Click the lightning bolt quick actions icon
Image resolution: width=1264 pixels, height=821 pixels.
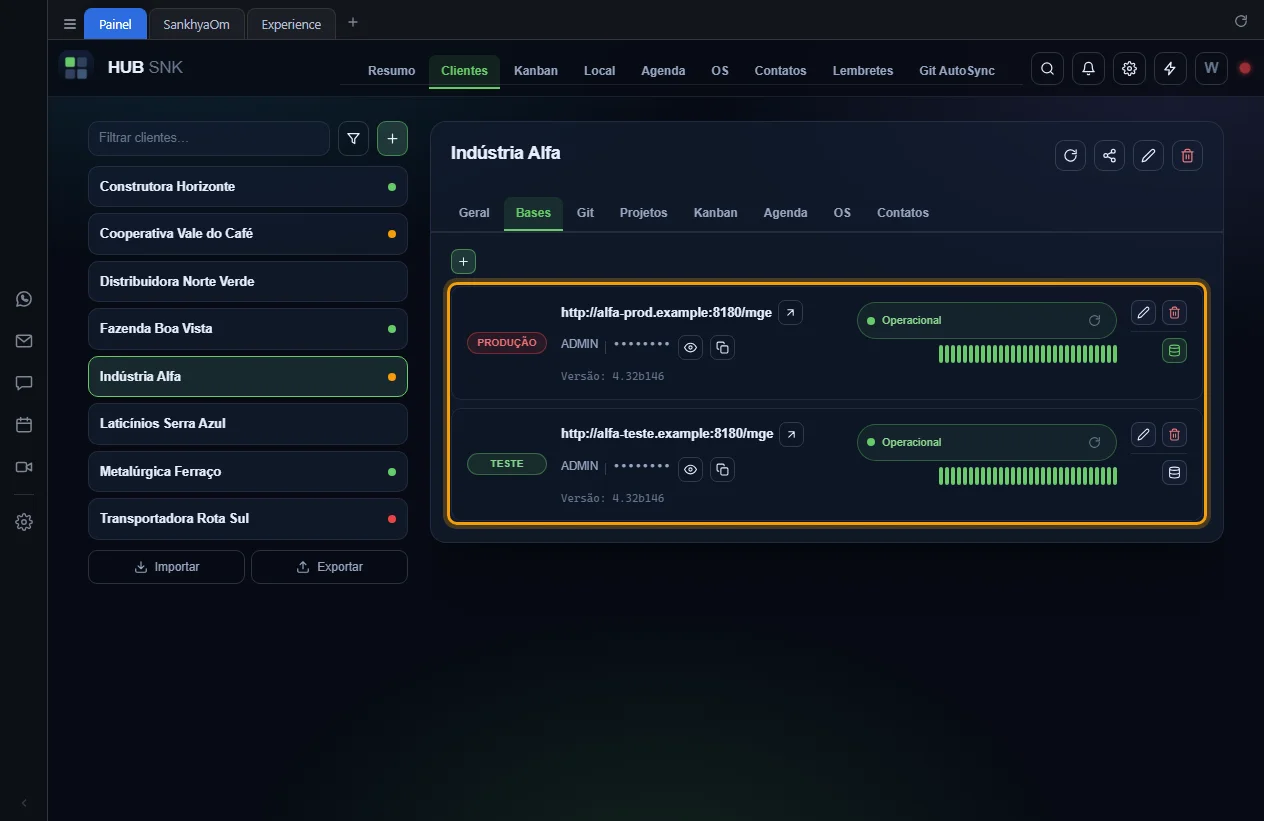tap(1170, 69)
